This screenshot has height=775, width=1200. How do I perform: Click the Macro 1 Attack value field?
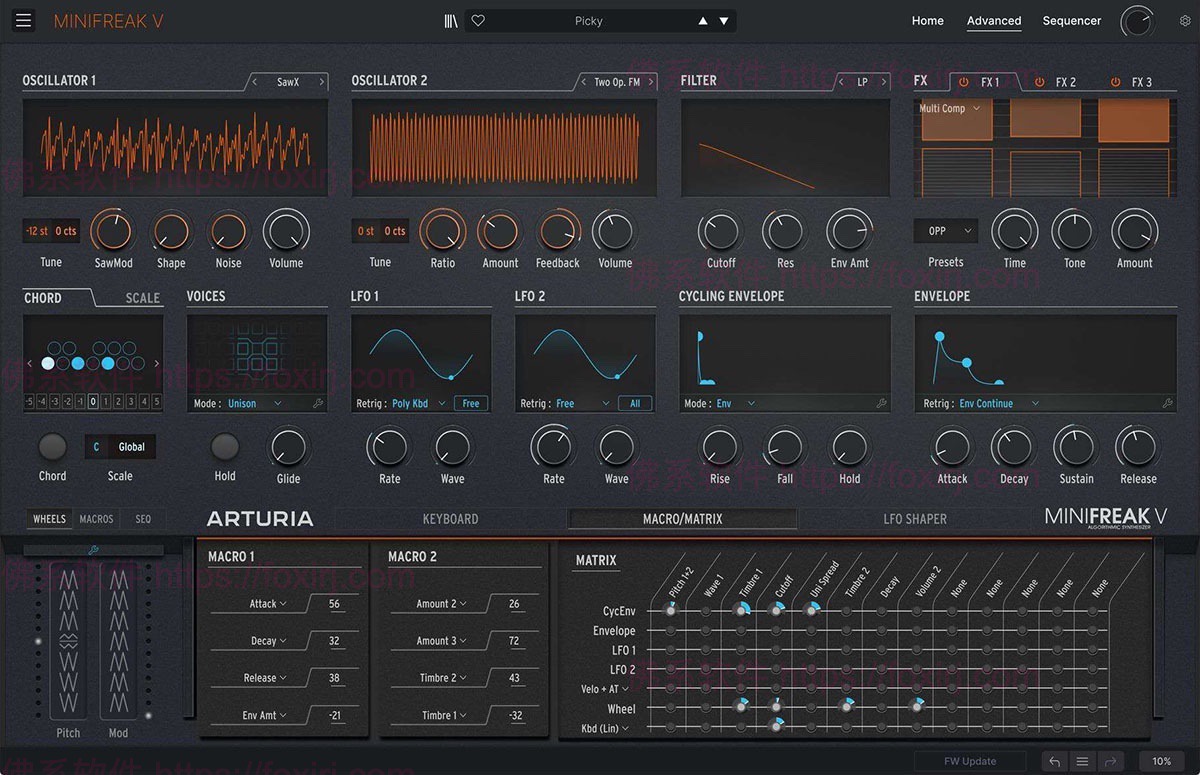[333, 603]
